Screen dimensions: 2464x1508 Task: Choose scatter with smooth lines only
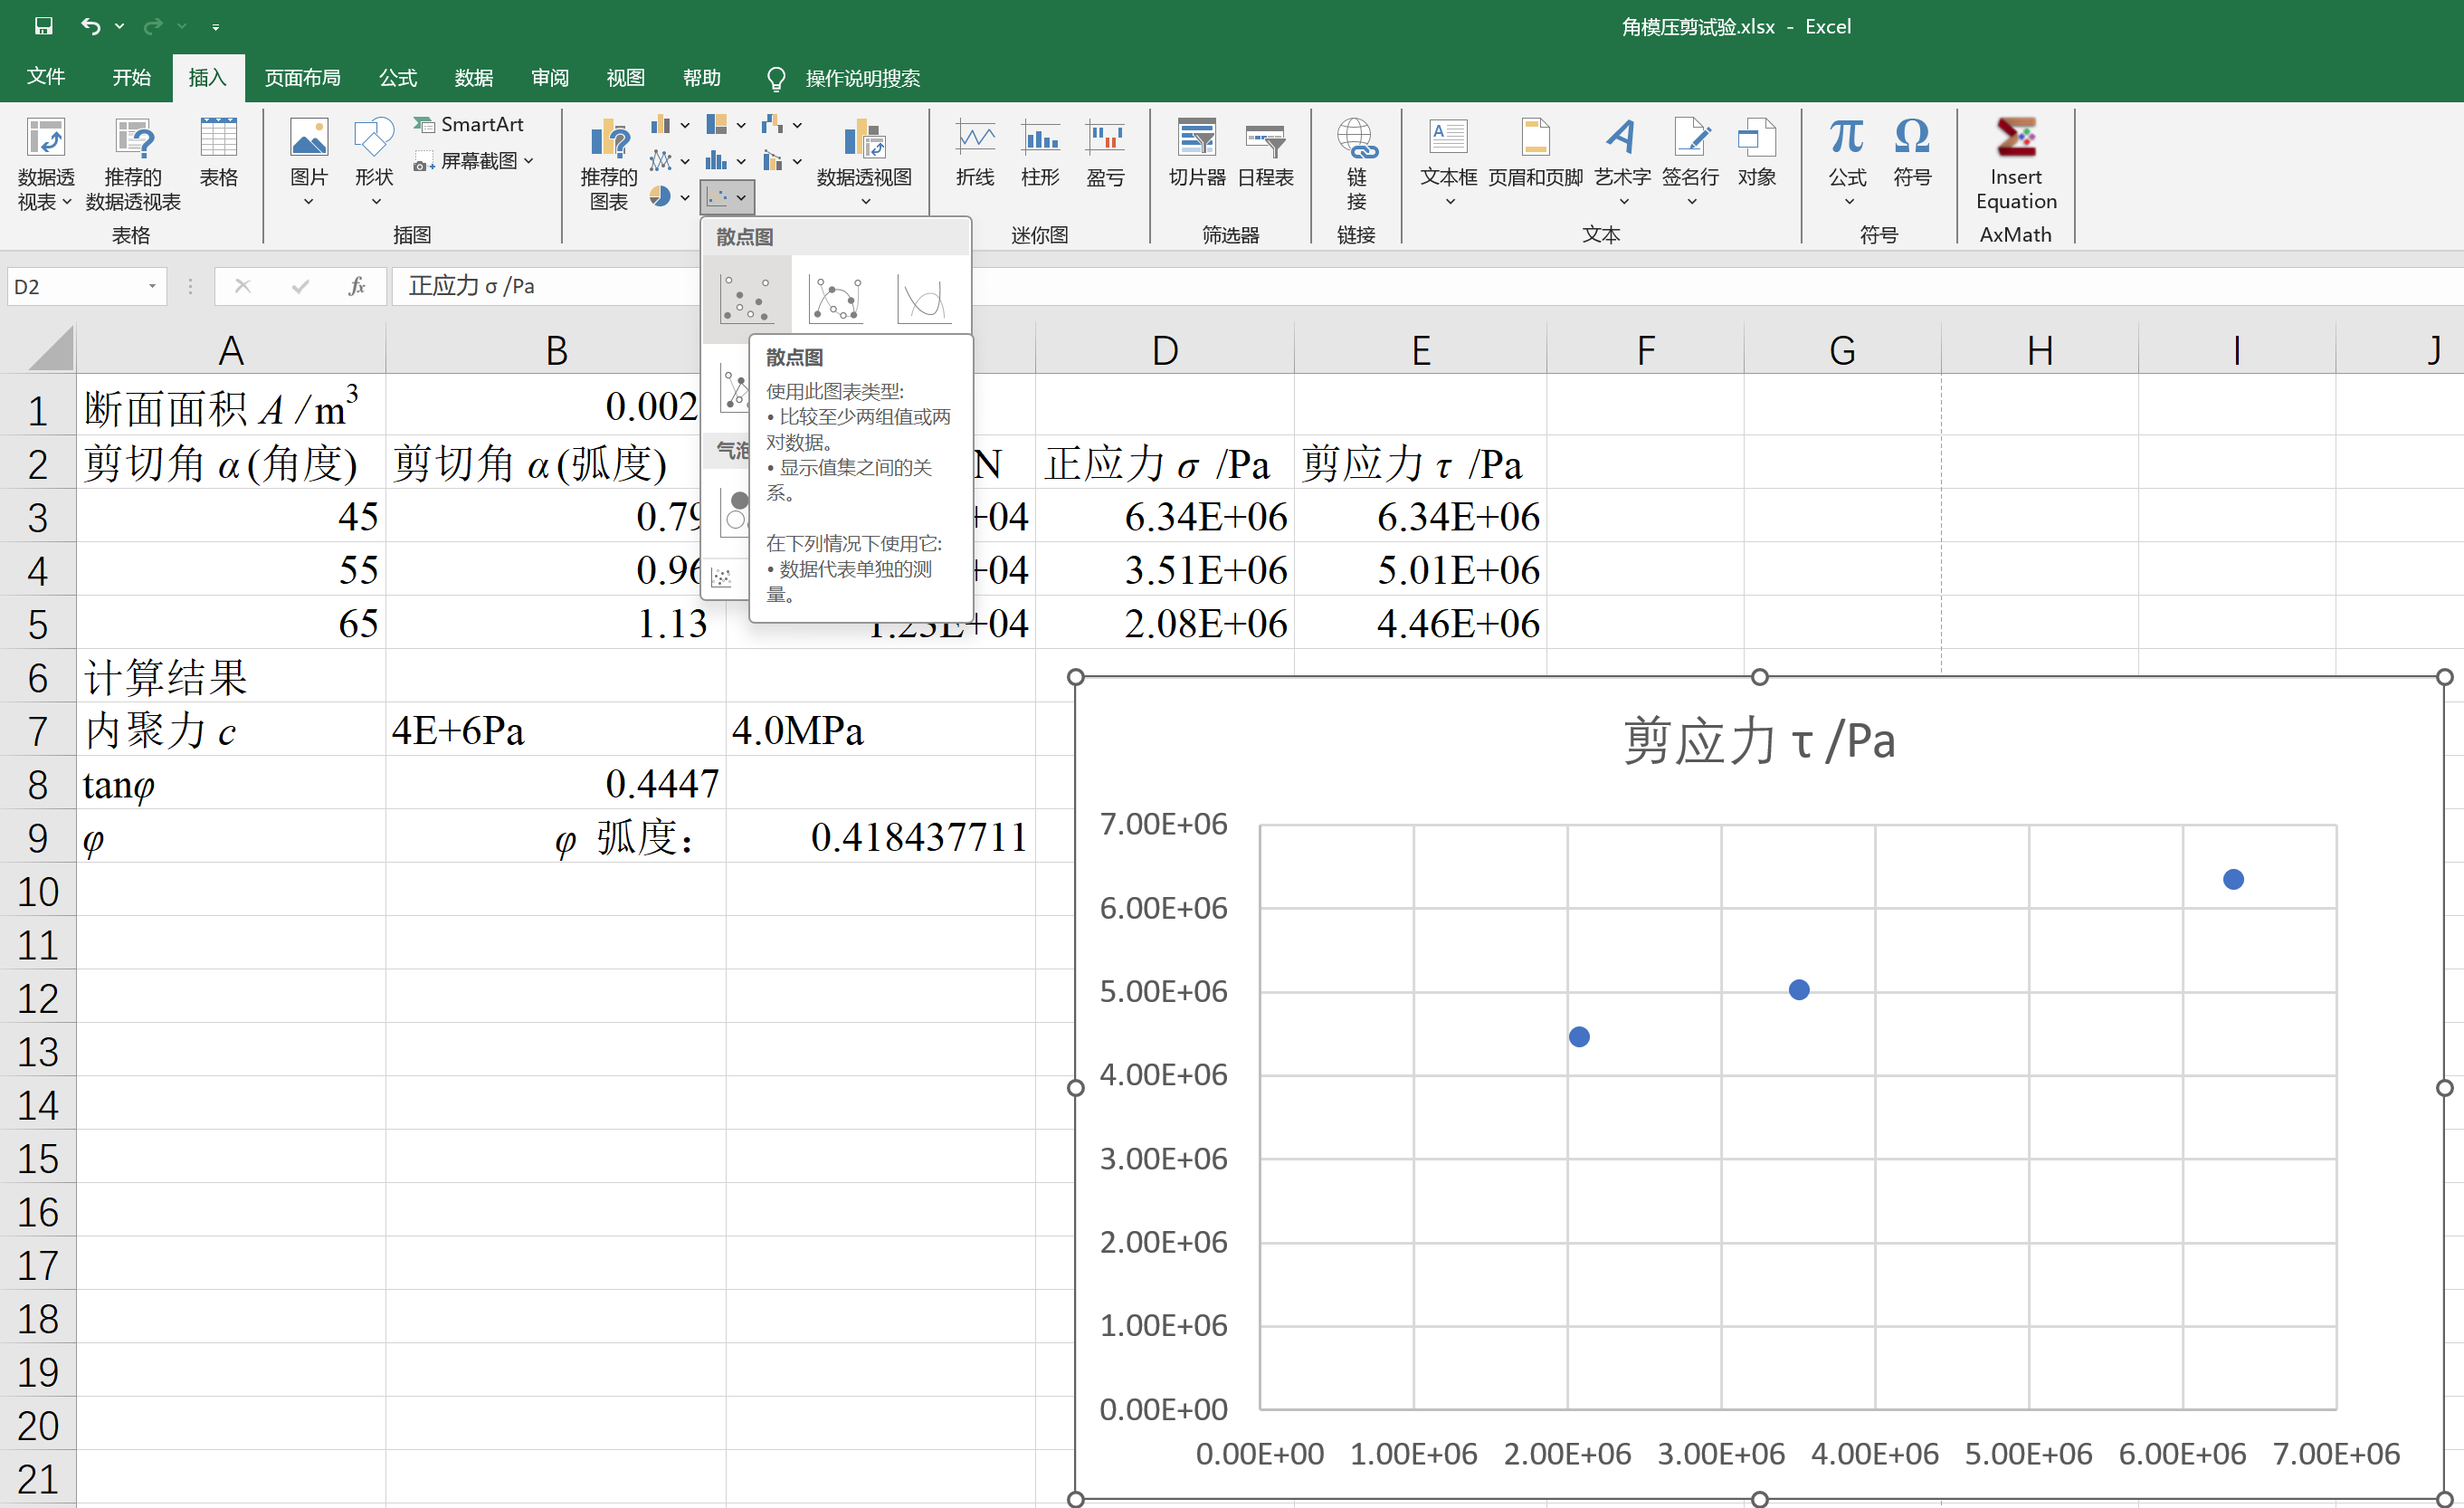(x=923, y=298)
